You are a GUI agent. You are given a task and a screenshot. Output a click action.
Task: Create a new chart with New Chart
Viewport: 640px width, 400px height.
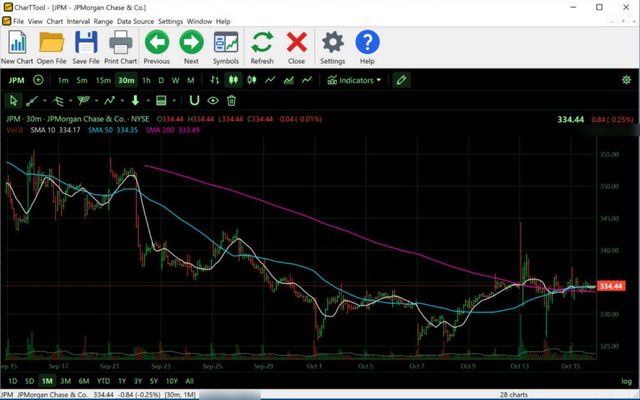click(x=17, y=47)
